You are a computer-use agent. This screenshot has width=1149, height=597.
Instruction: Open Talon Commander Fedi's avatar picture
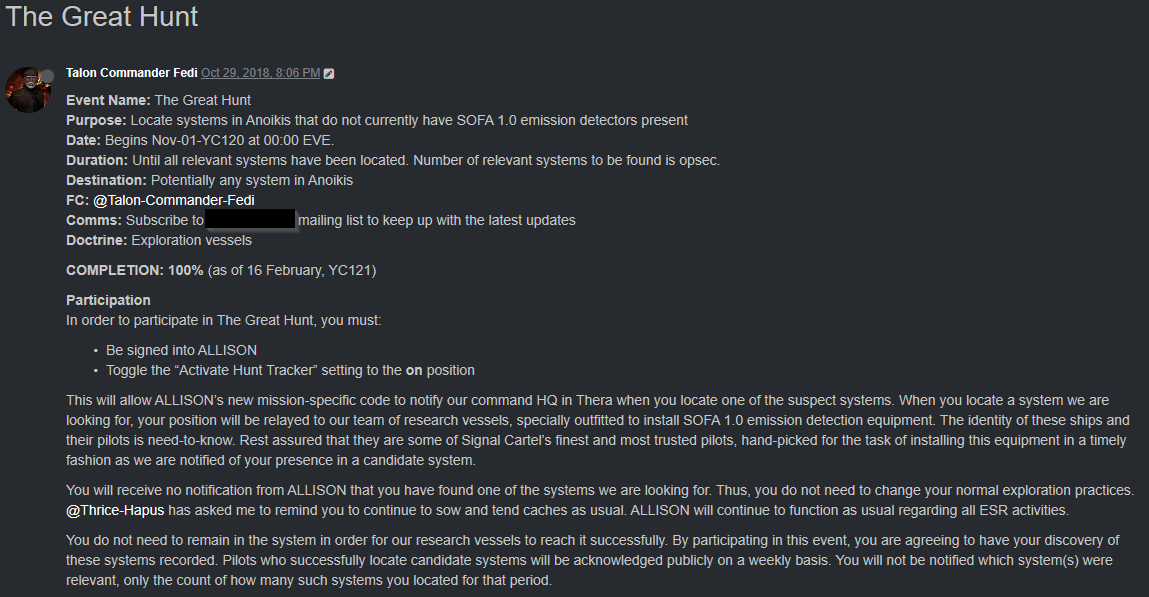click(28, 90)
